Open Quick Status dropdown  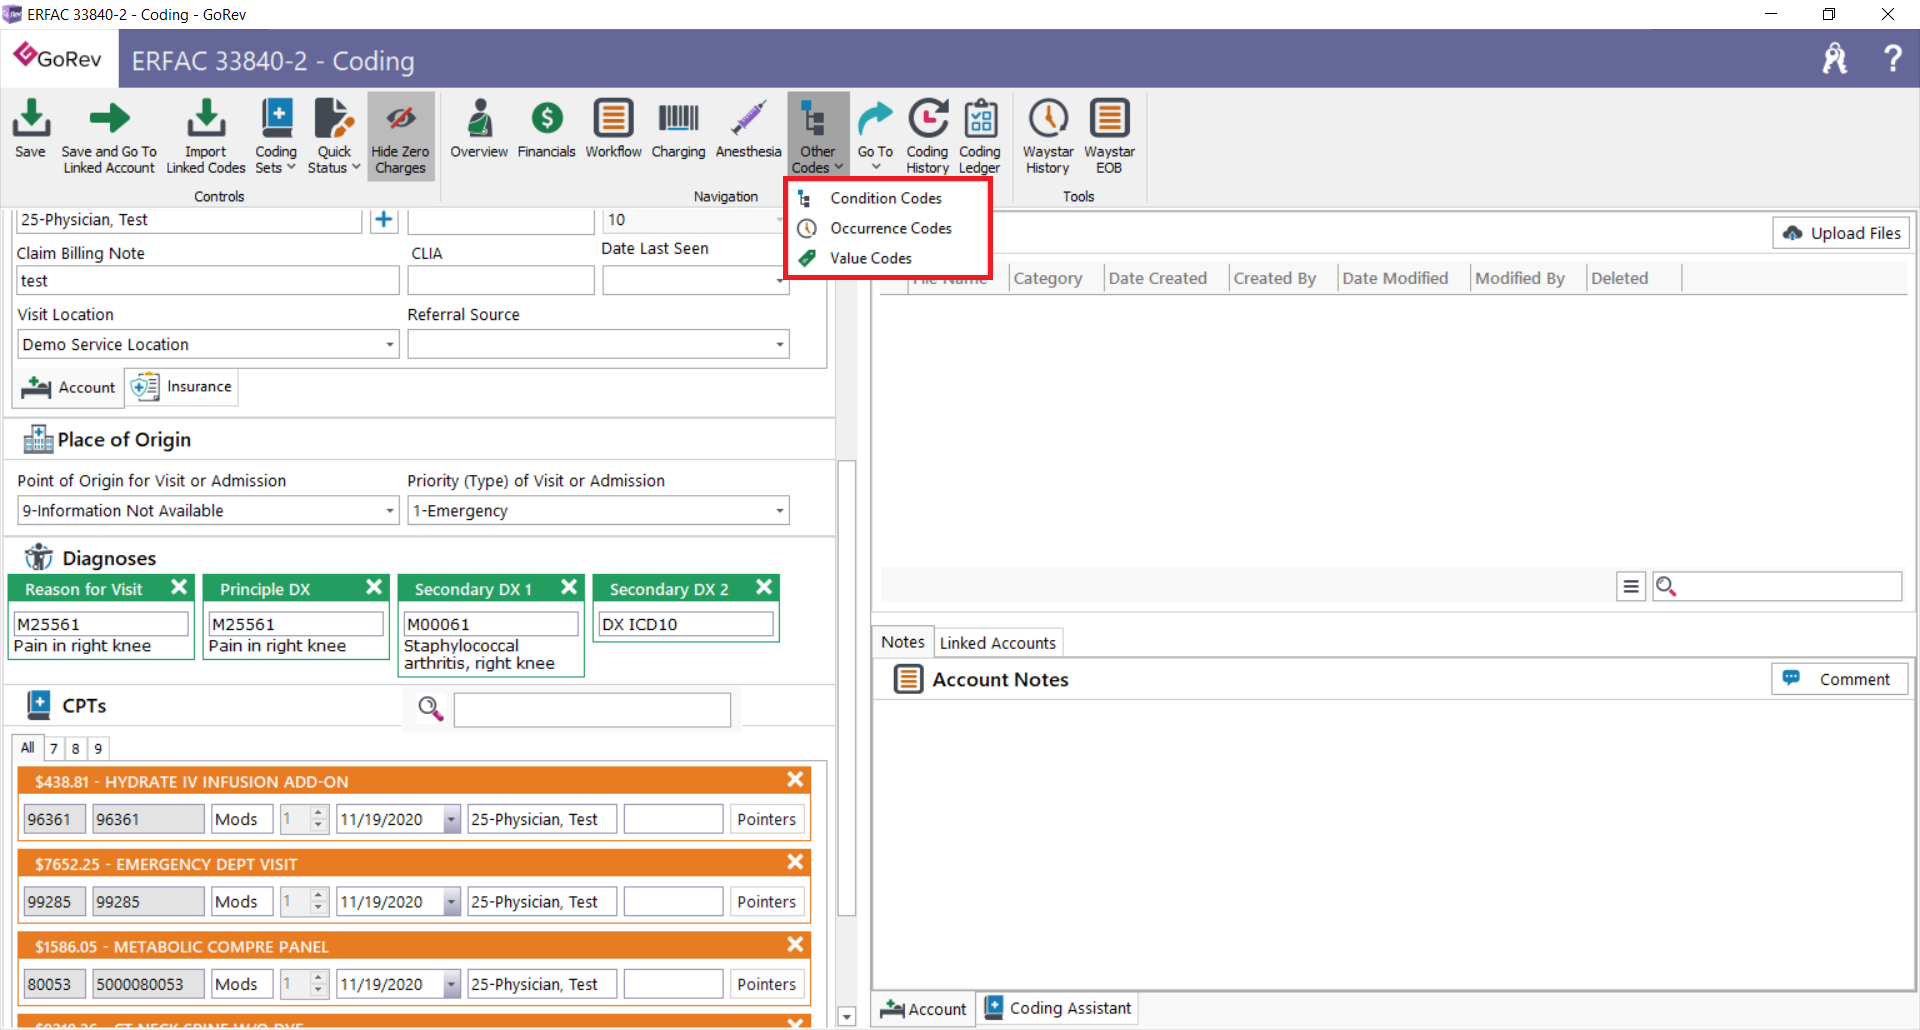[x=334, y=136]
